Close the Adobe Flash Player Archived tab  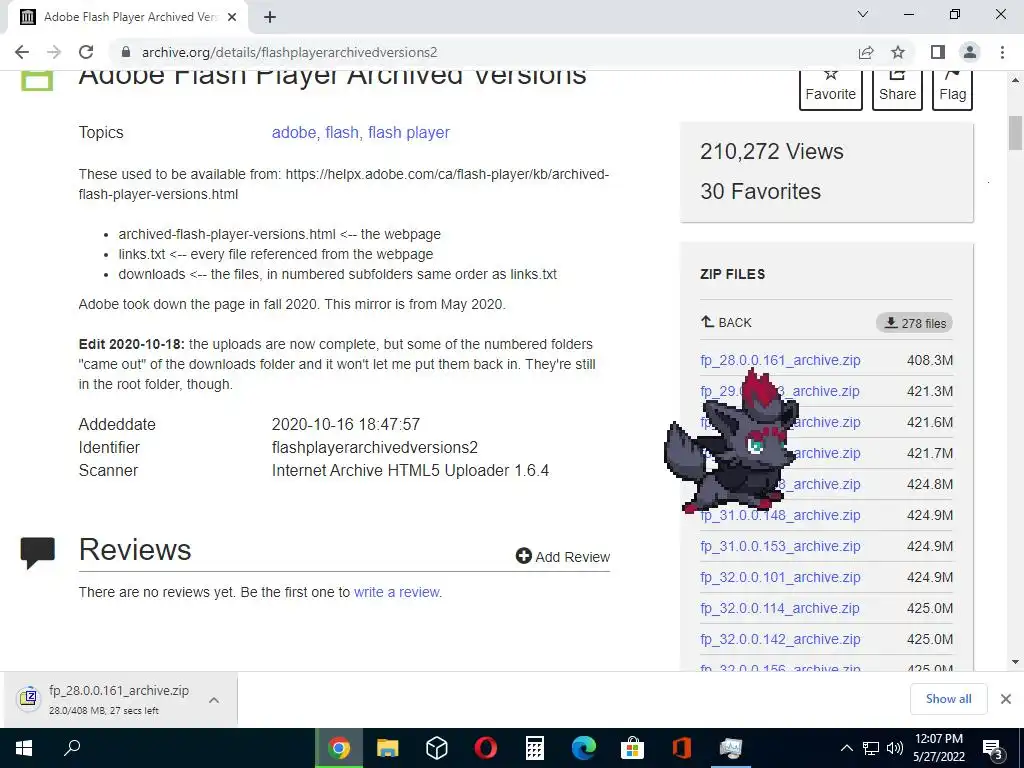pos(232,17)
